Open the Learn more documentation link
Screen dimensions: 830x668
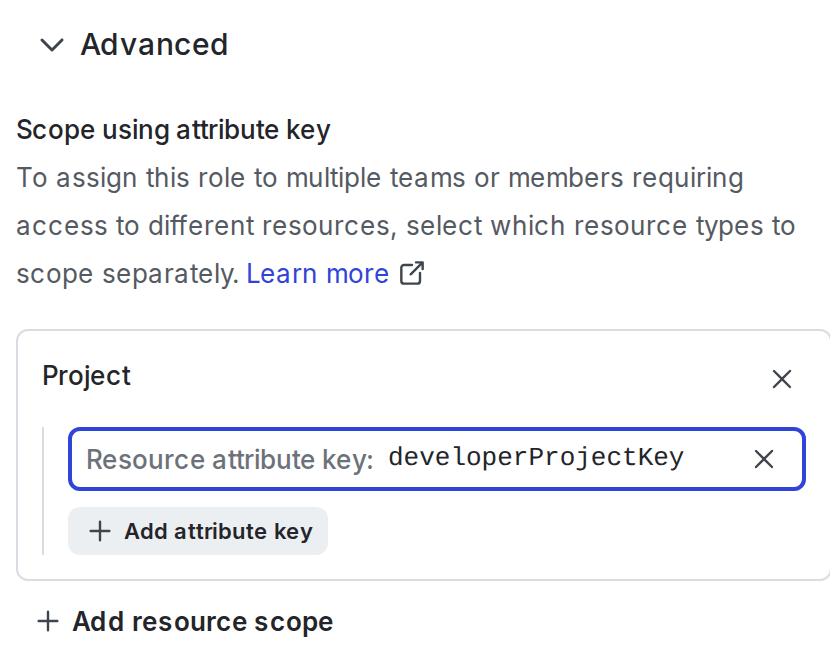click(317, 273)
